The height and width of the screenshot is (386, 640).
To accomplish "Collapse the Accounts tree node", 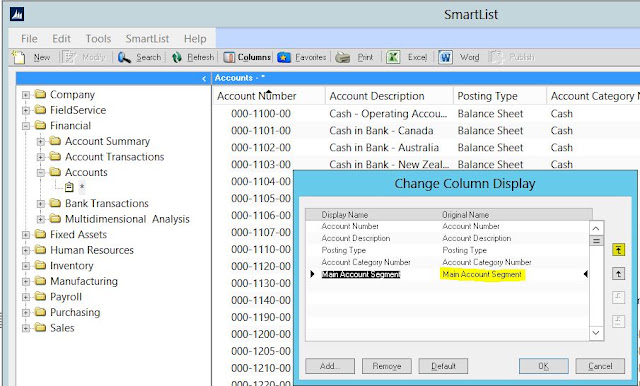I will click(x=40, y=173).
